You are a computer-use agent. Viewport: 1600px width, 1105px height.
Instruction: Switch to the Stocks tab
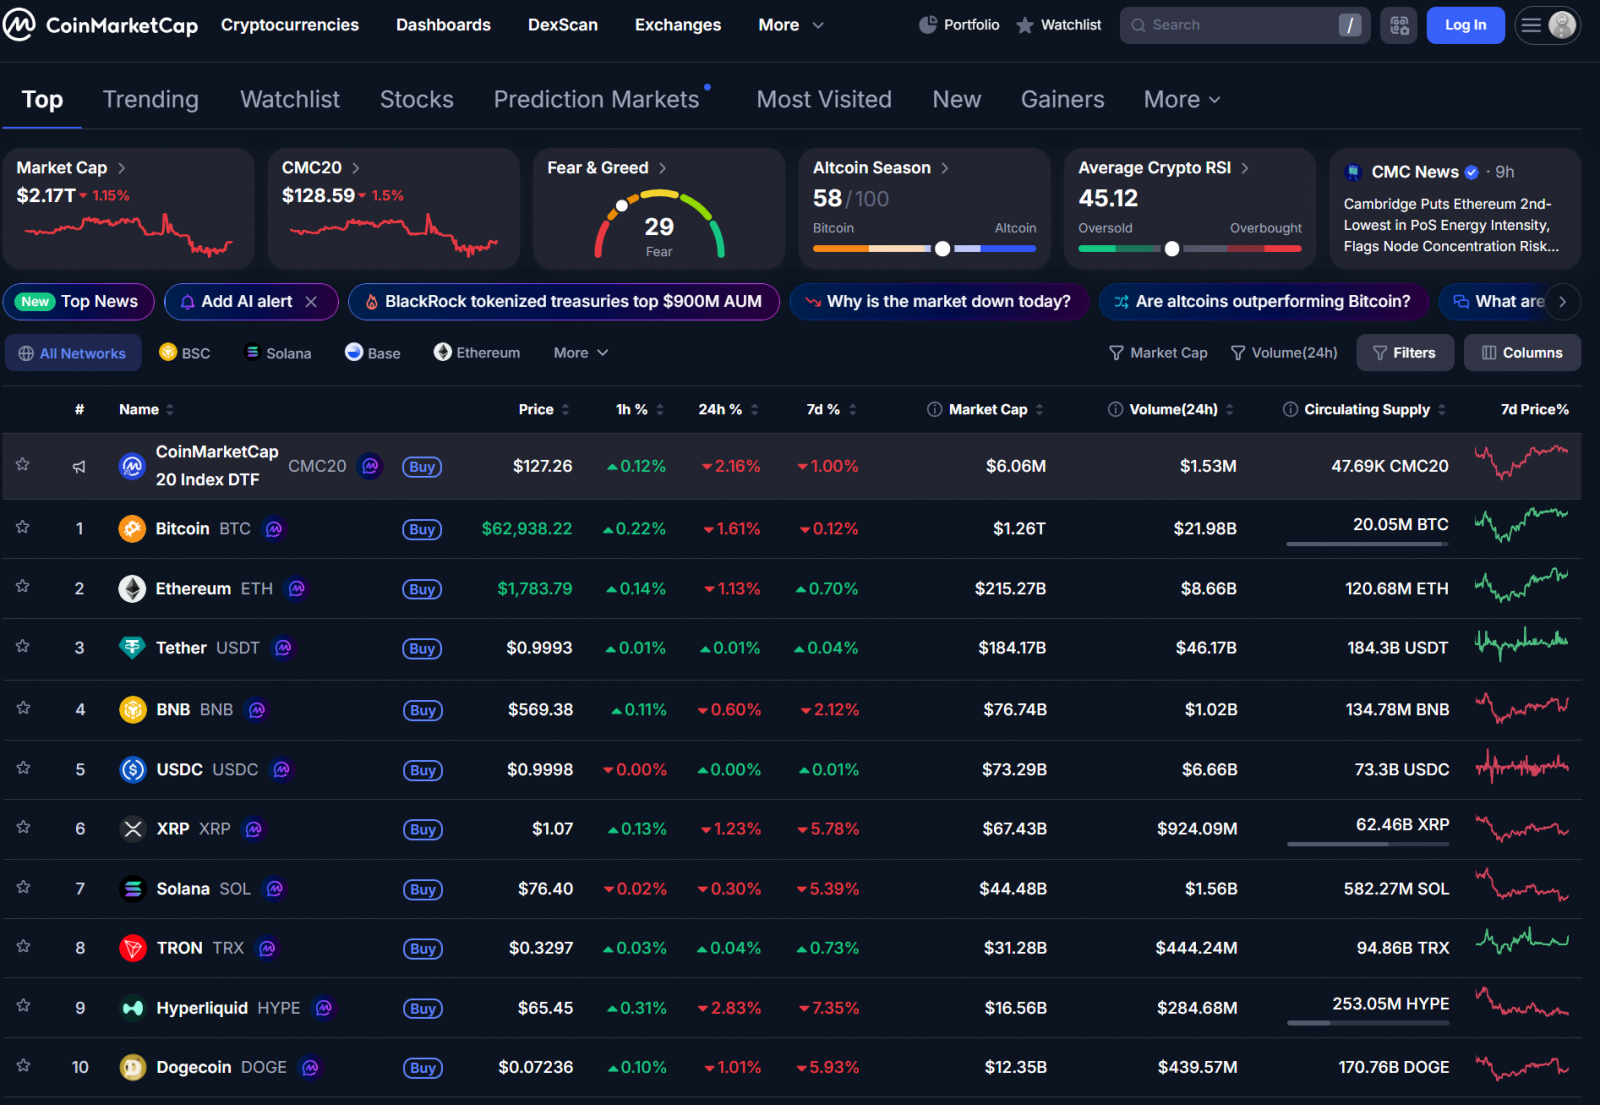click(417, 99)
